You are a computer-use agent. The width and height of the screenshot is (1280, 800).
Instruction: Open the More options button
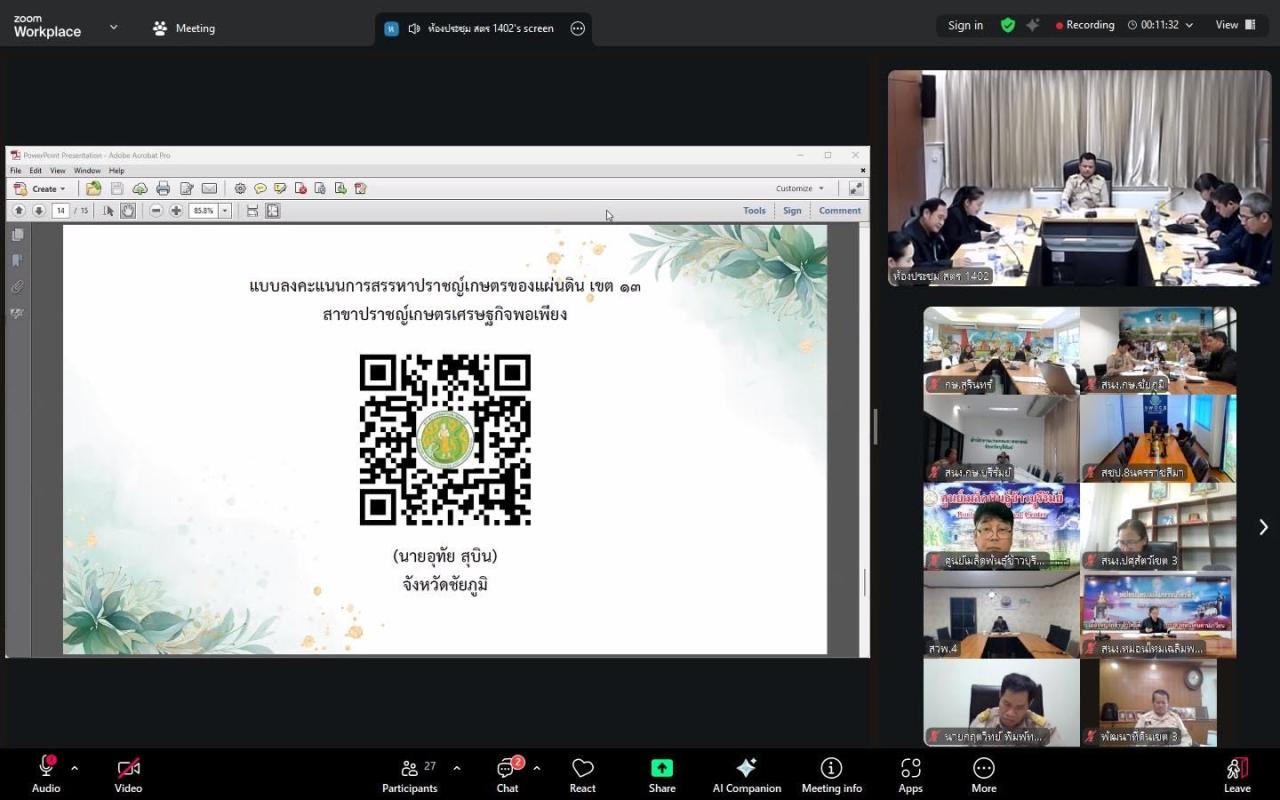coord(984,774)
